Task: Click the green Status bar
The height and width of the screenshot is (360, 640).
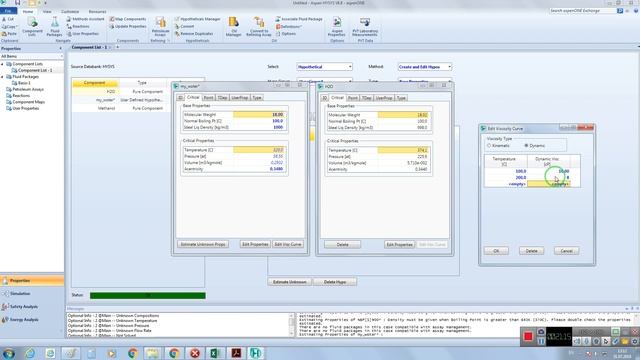Action: (148, 296)
